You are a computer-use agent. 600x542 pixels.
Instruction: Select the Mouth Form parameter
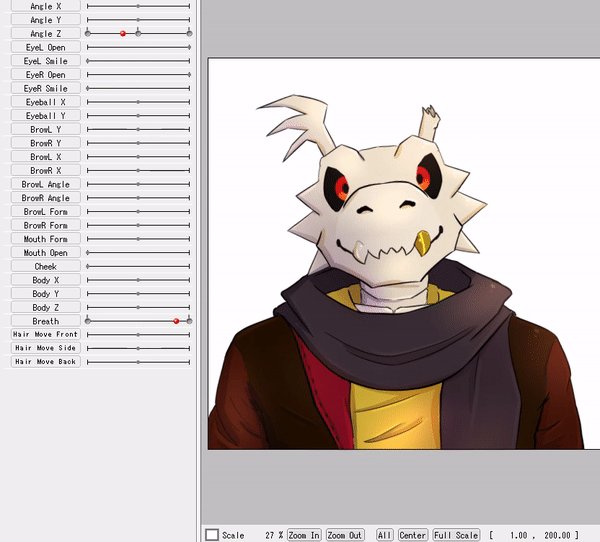tap(46, 239)
